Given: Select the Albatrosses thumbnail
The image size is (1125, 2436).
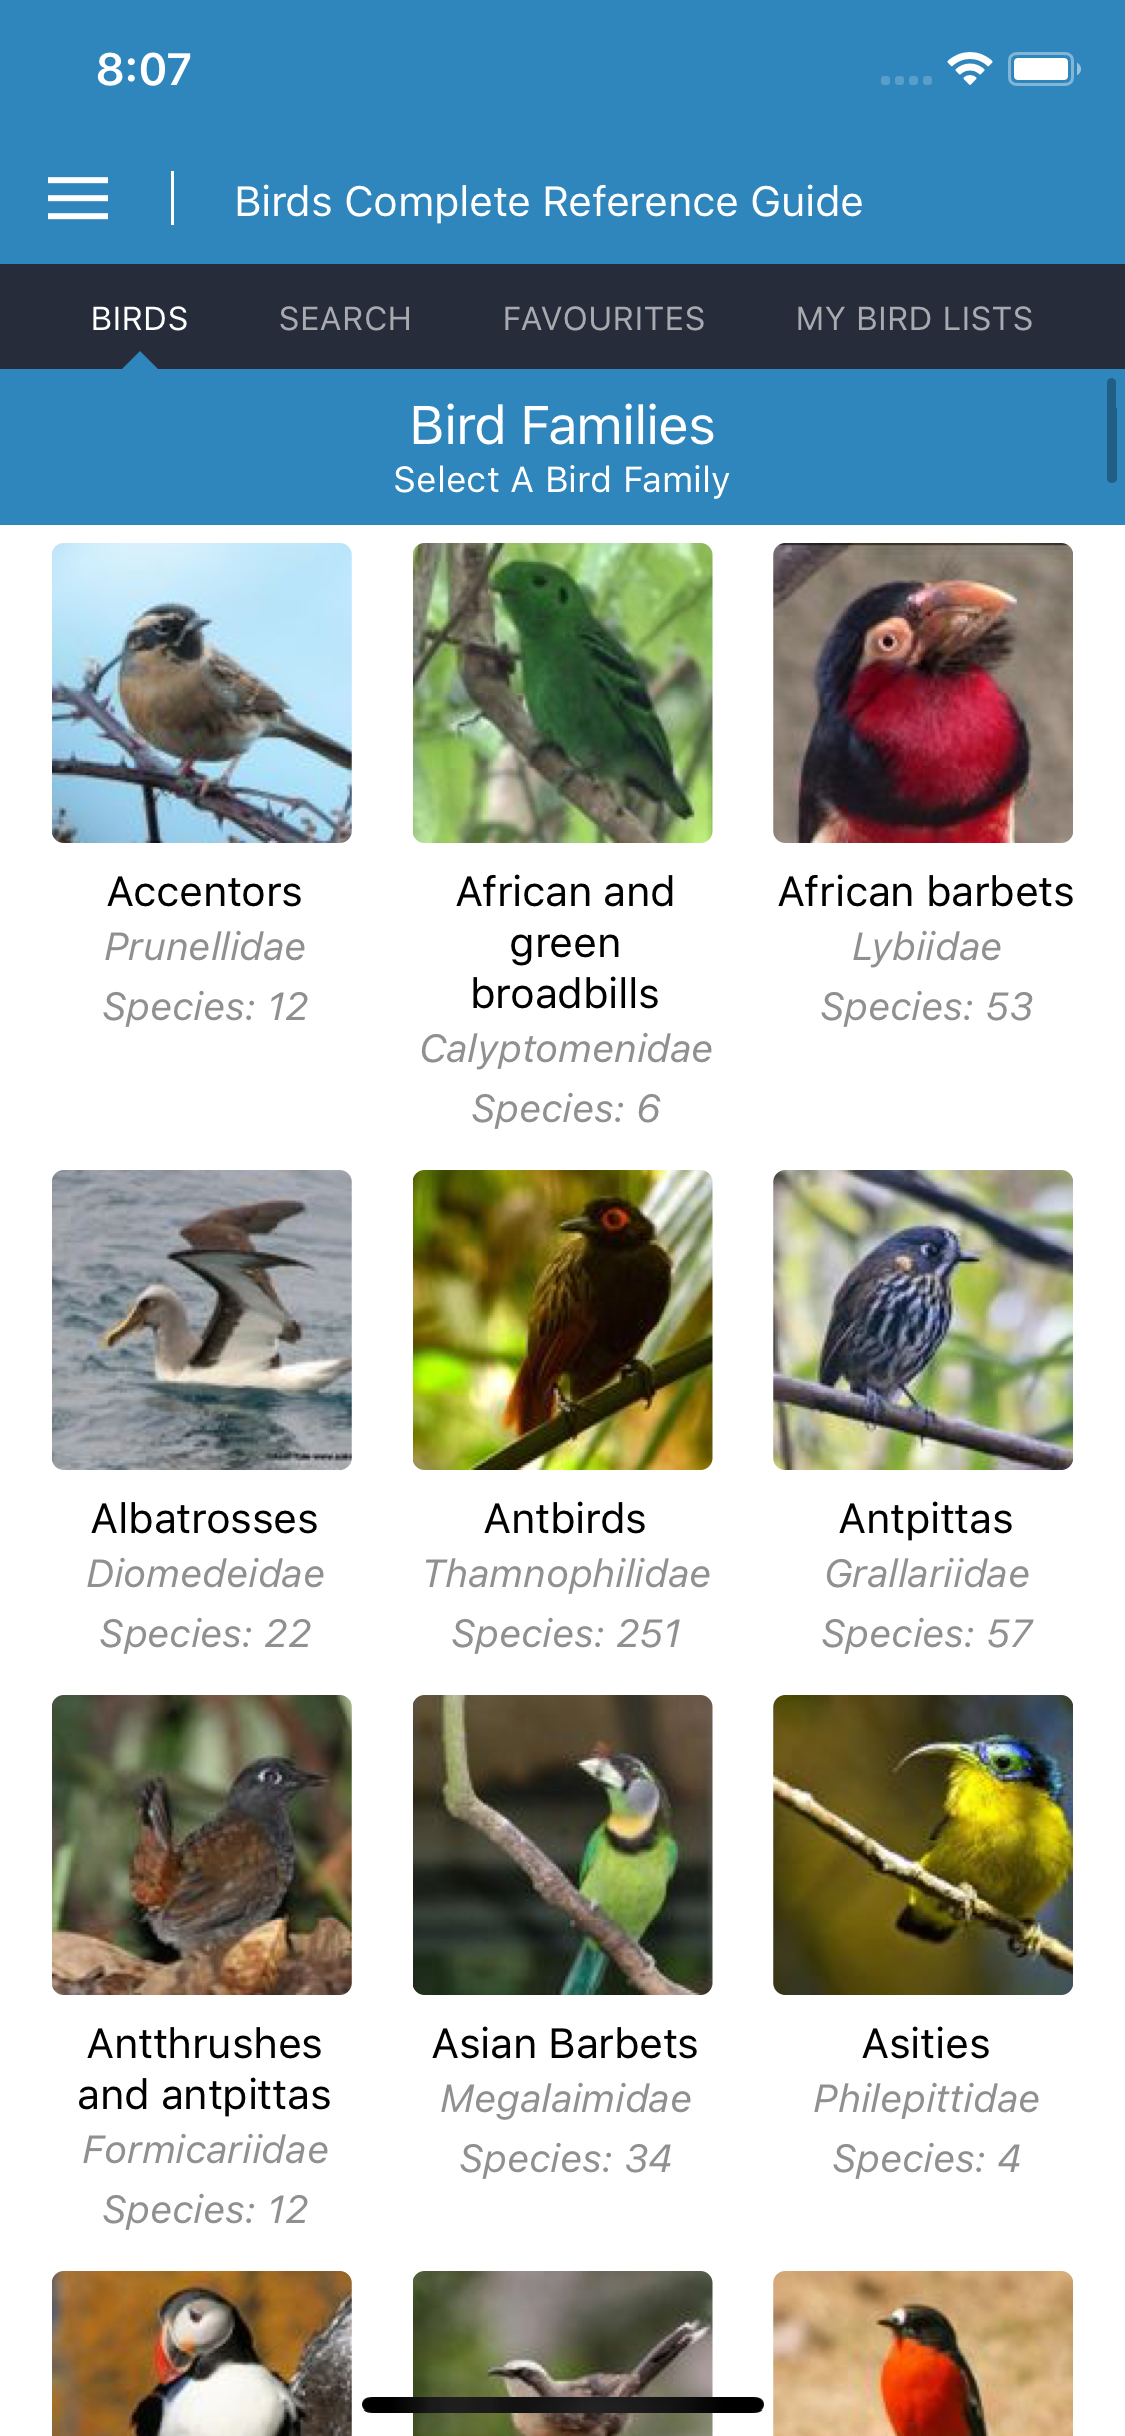Looking at the screenshot, I should 202,1320.
